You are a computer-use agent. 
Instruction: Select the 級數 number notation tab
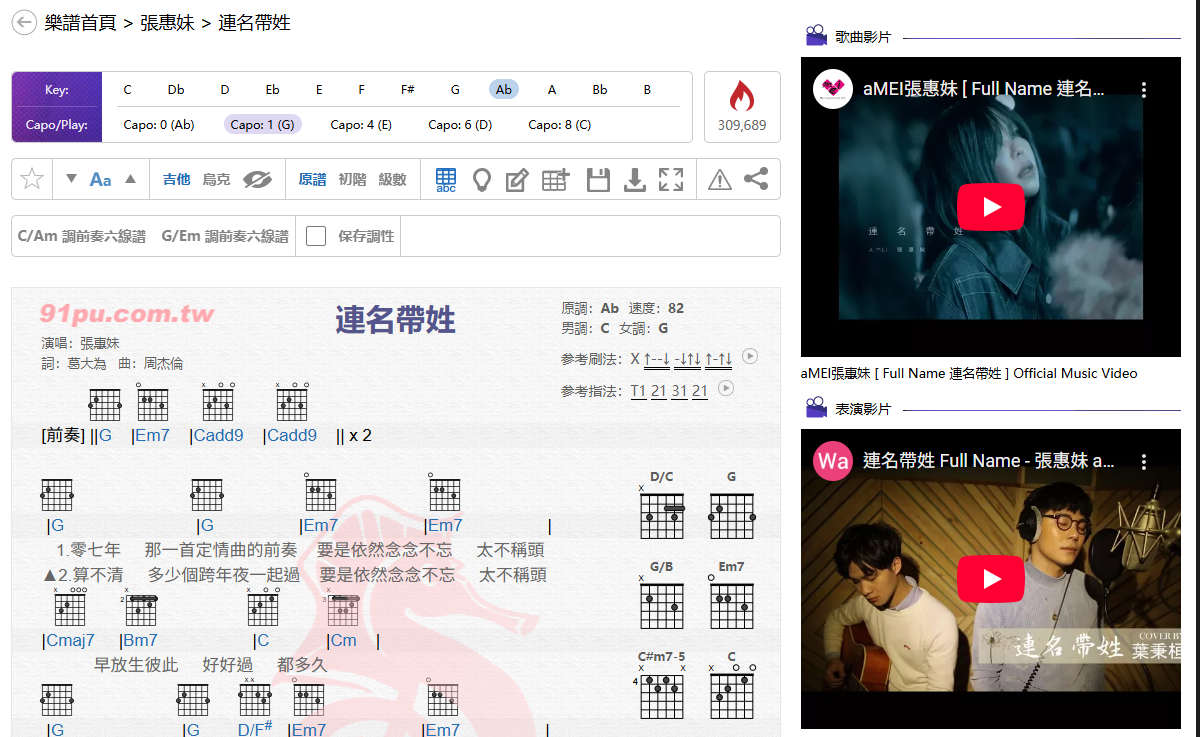[392, 180]
